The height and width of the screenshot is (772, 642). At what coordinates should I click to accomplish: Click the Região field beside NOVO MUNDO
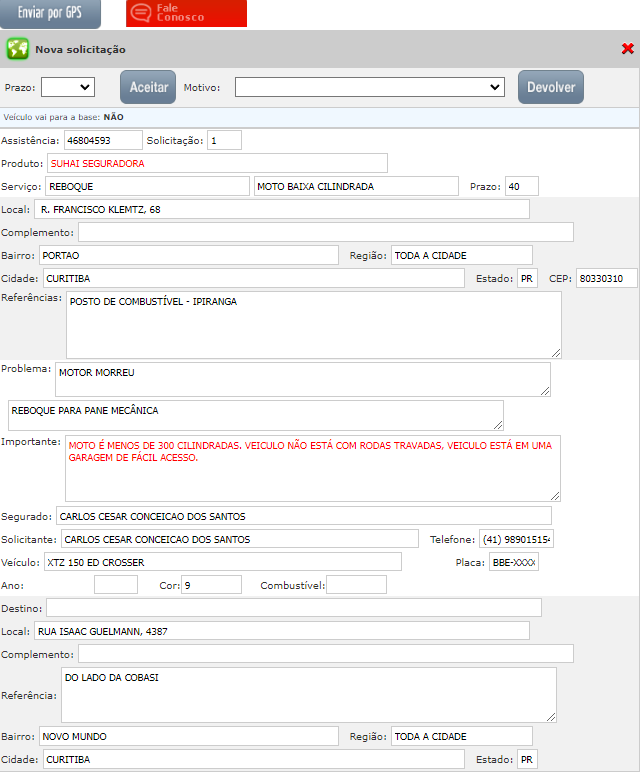pyautogui.click(x=462, y=736)
